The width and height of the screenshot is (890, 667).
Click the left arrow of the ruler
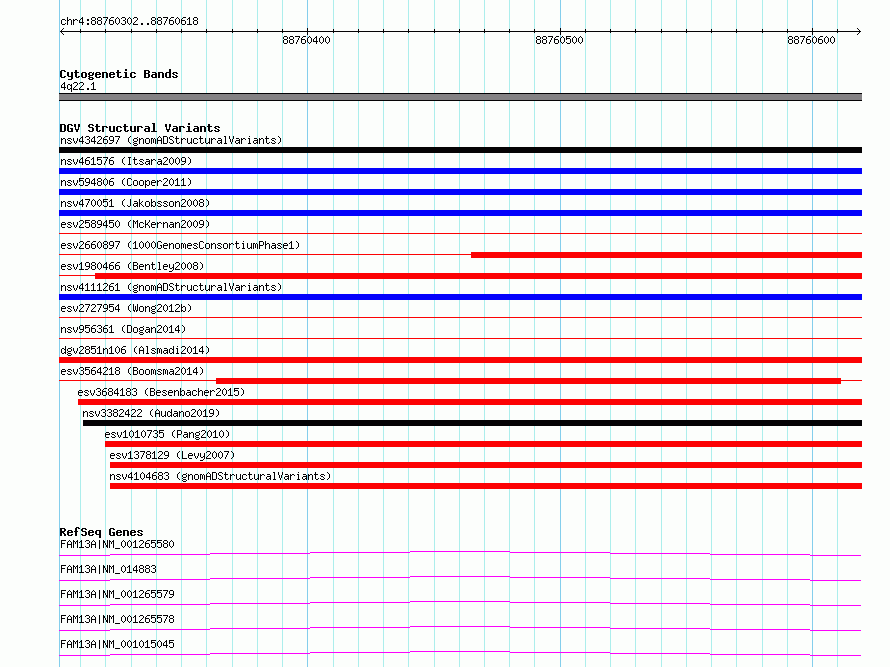(62, 31)
